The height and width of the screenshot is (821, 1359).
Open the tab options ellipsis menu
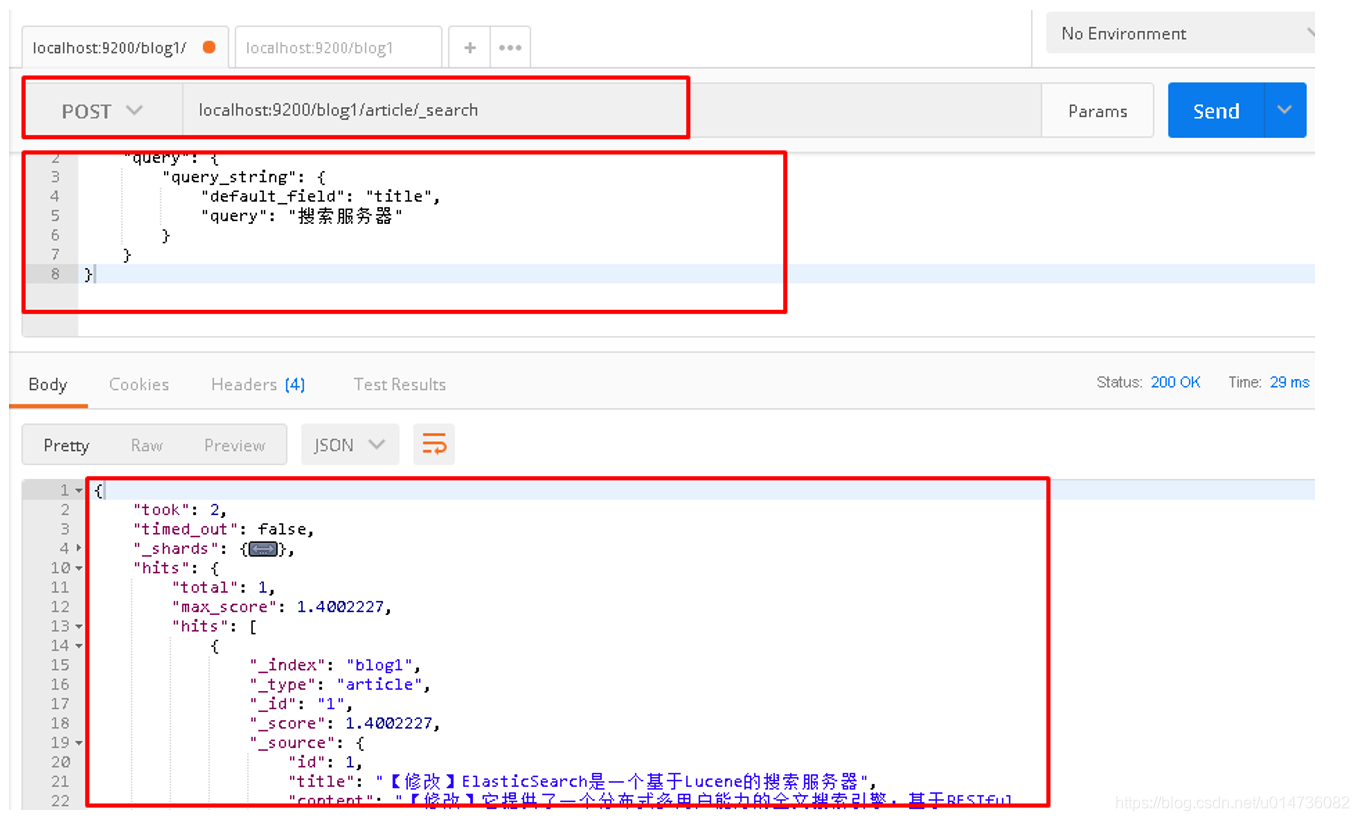(510, 47)
